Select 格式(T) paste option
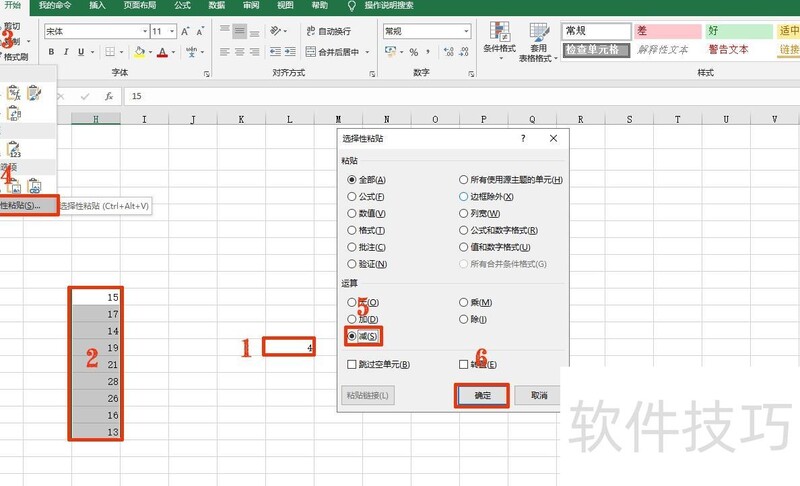 (366, 231)
